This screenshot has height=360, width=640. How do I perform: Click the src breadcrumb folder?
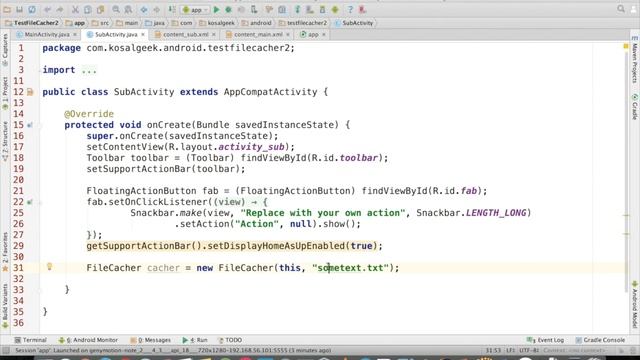tap(100, 23)
